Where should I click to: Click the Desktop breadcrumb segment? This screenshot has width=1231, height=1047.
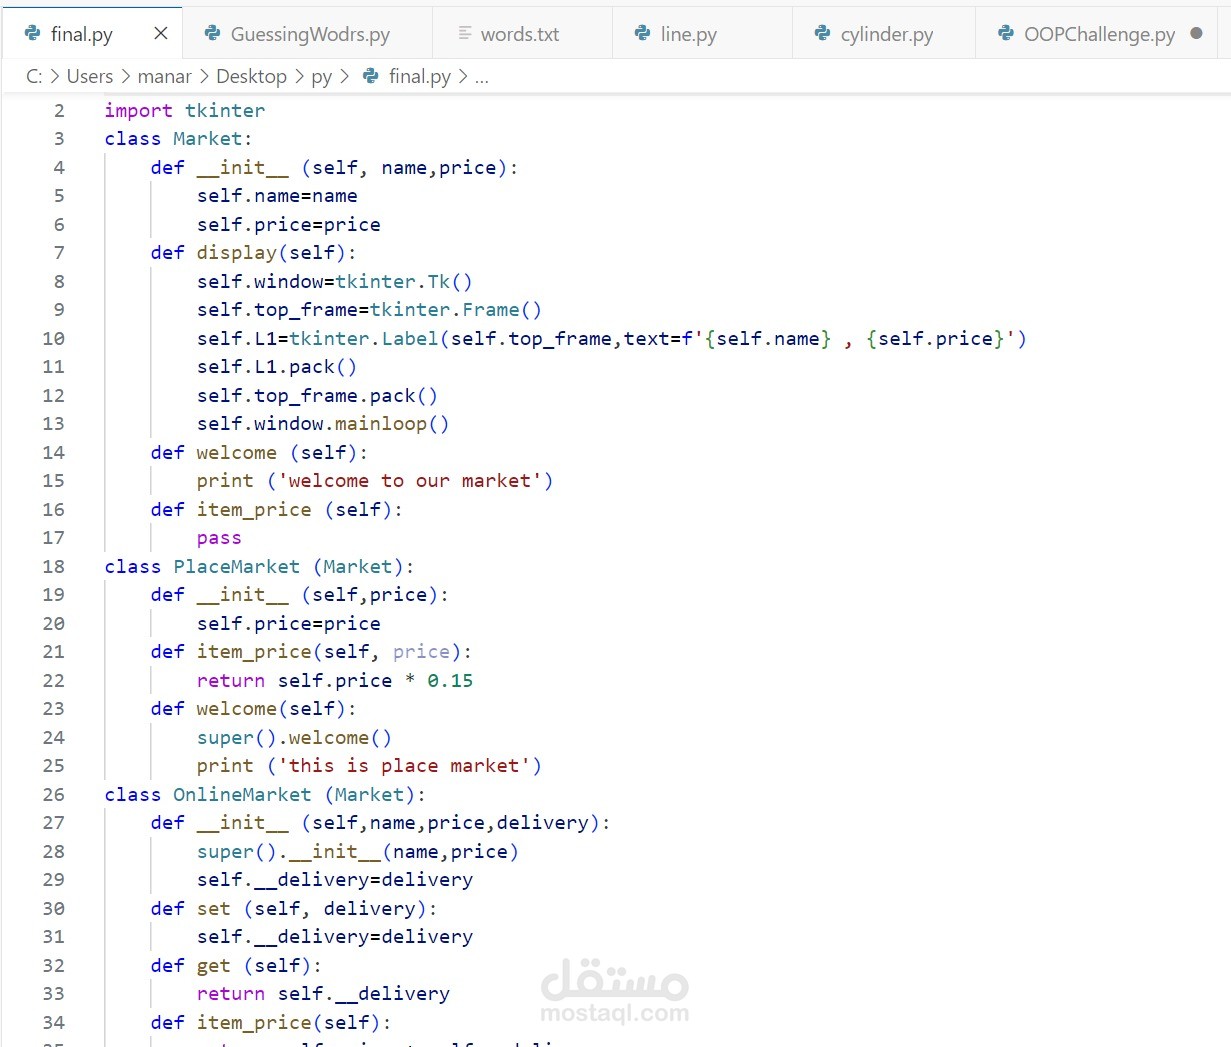pos(251,76)
